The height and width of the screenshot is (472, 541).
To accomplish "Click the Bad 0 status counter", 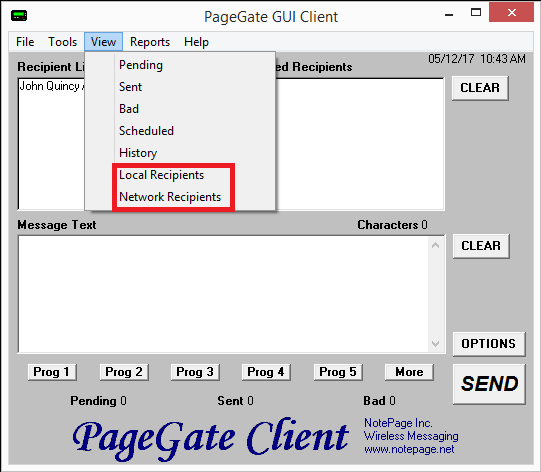I will (x=380, y=401).
